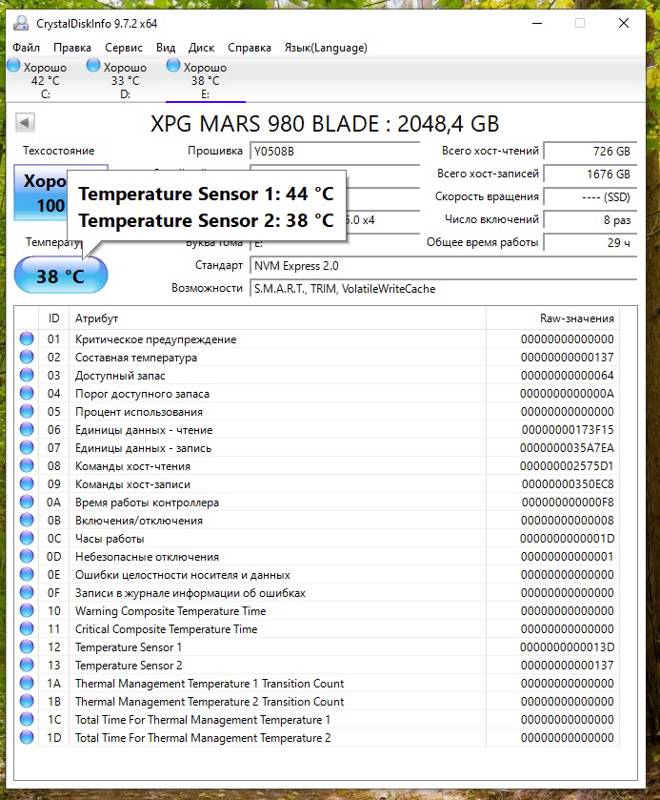The width and height of the screenshot is (660, 800).
Task: Click status orb for attribute 0C Часы работы
Action: tap(27, 538)
